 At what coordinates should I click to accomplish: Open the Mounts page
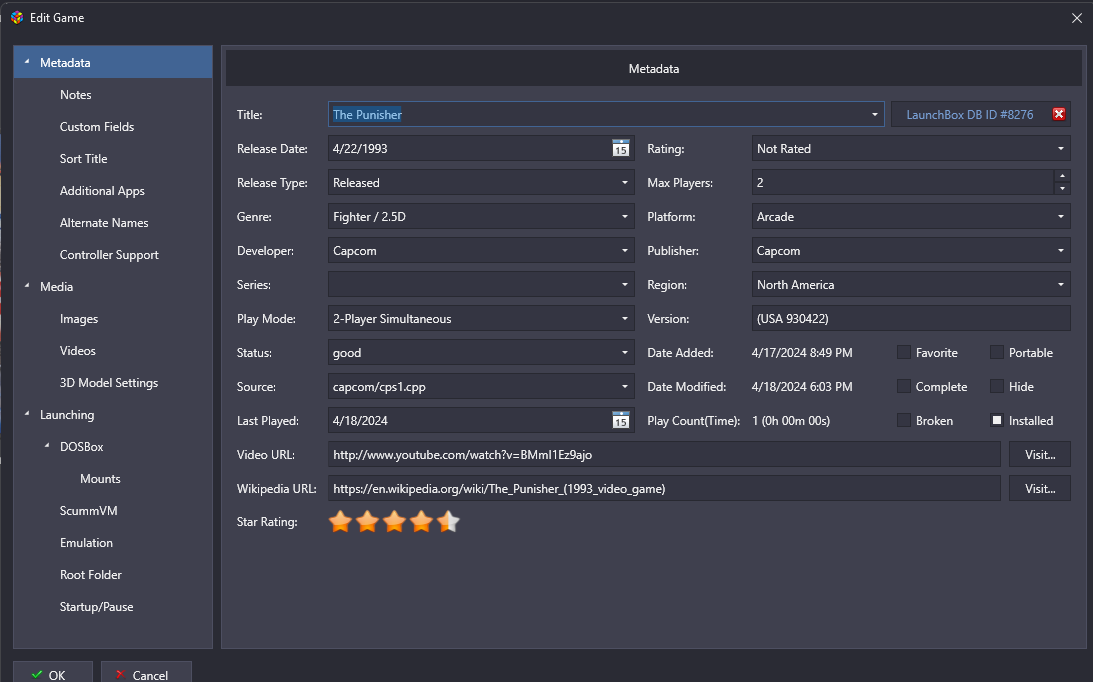(x=100, y=479)
